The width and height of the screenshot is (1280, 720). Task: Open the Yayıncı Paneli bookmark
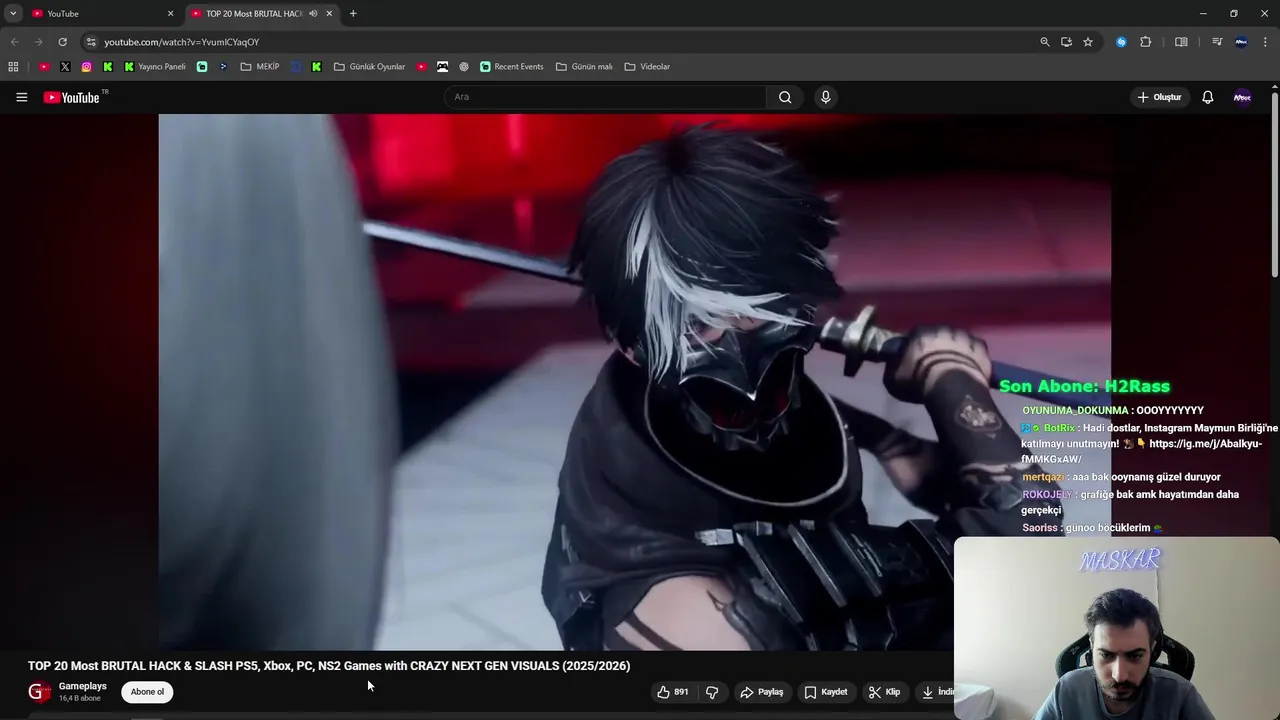pos(155,67)
